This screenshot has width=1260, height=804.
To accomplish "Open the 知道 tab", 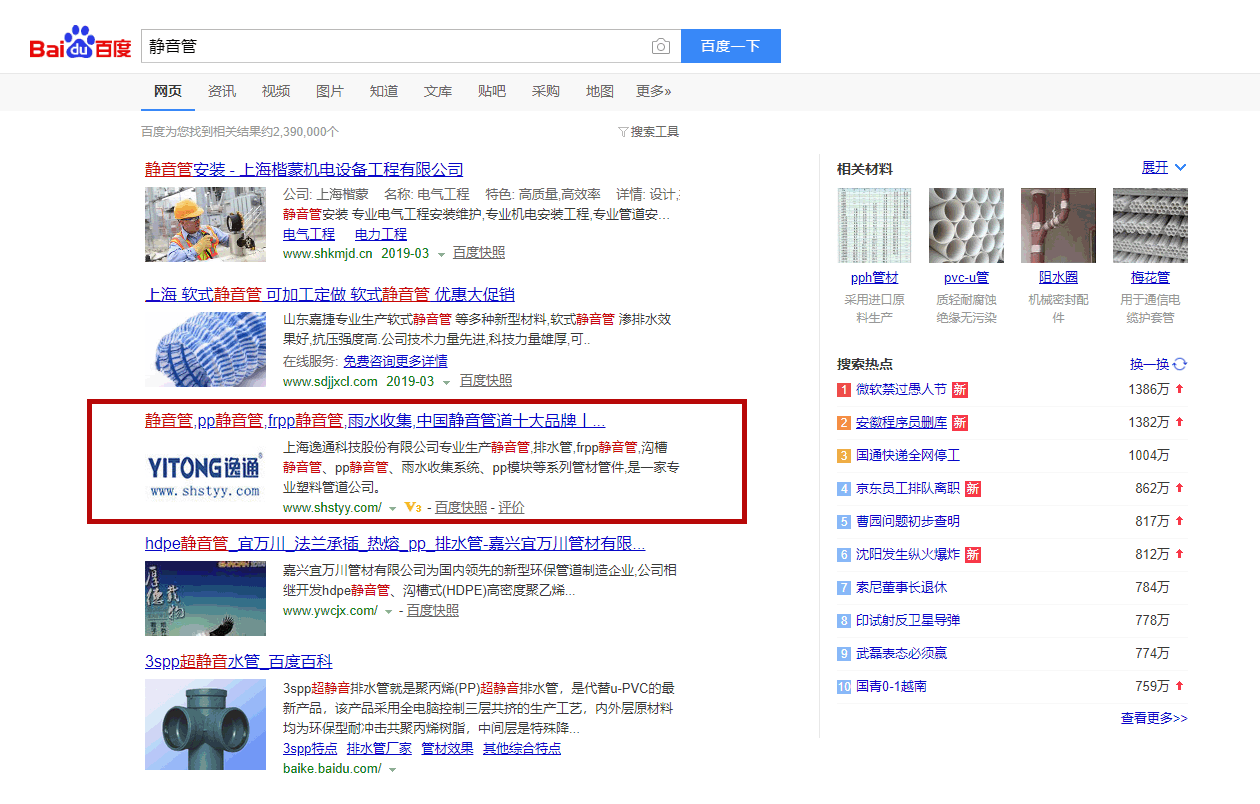I will coord(384,91).
